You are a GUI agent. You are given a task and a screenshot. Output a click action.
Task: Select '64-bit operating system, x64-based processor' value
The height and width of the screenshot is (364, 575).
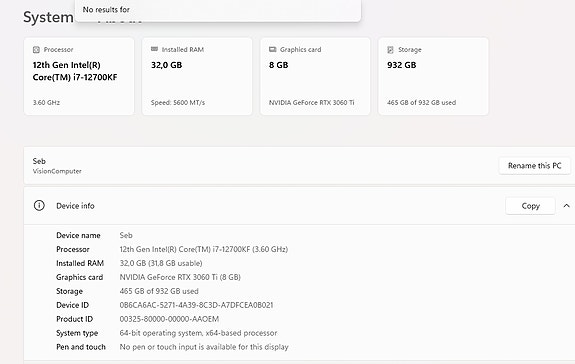tap(198, 333)
